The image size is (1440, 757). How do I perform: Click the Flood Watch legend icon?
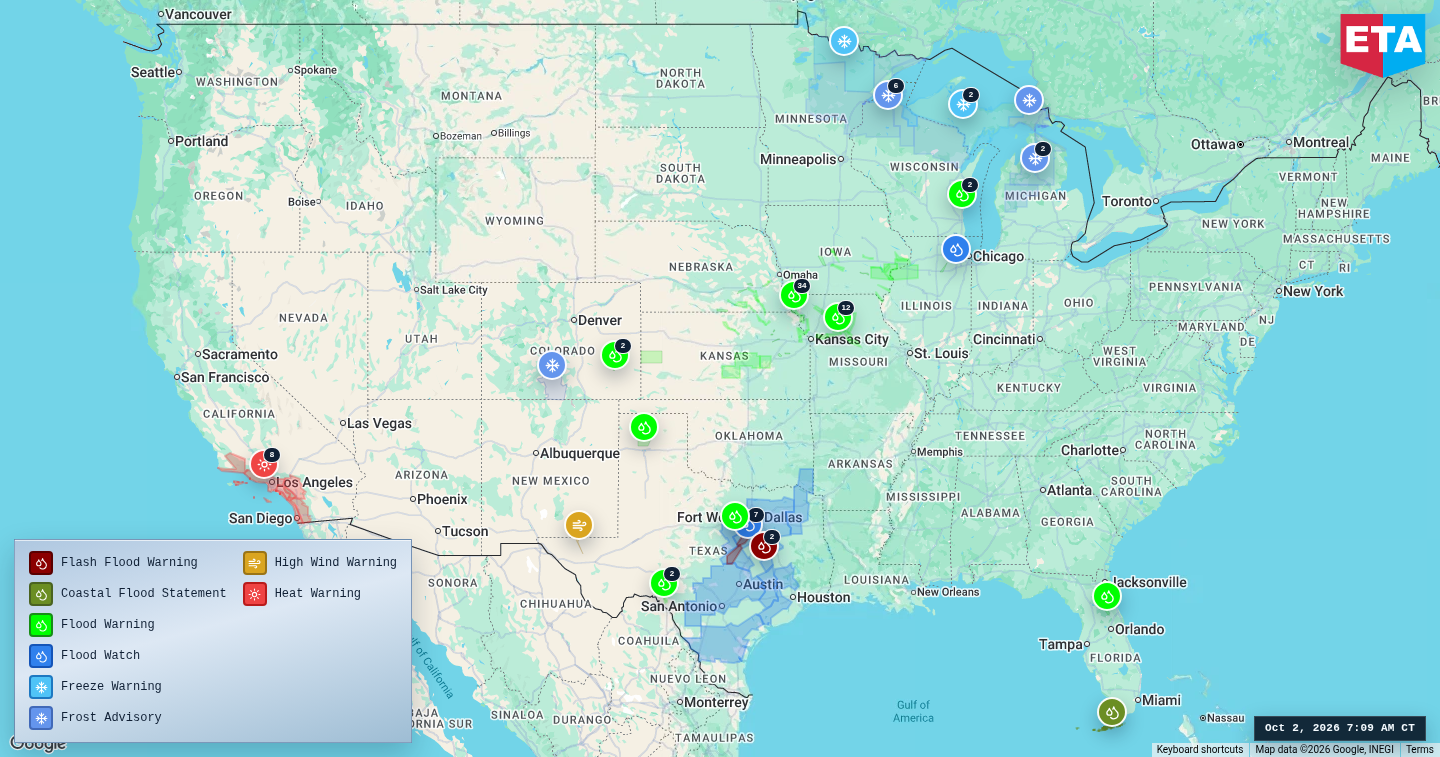(41, 656)
